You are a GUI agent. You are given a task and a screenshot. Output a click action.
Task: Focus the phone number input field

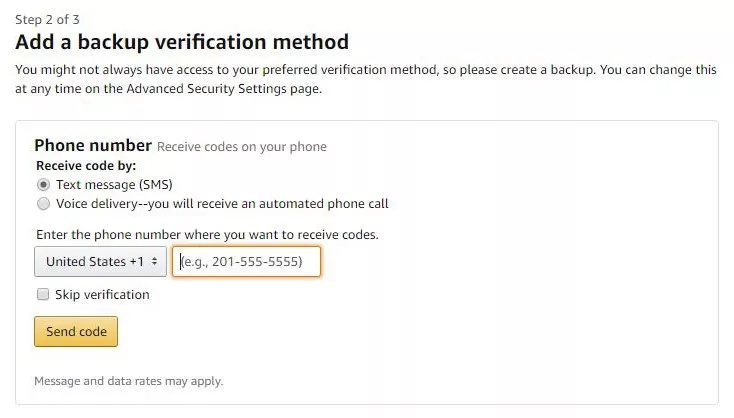tap(246, 262)
